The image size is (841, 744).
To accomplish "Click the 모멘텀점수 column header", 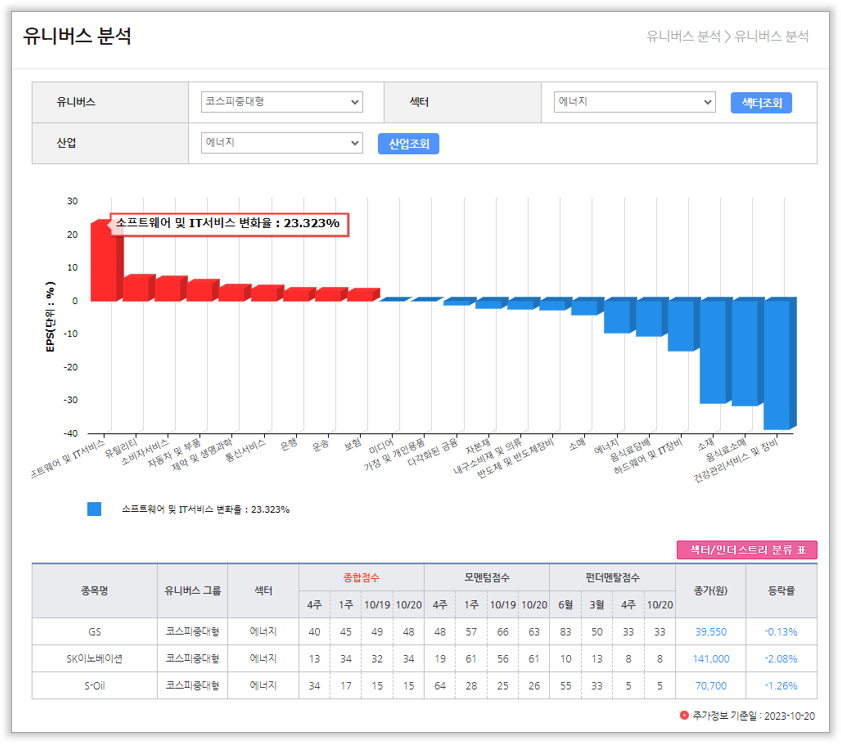I will pos(486,578).
